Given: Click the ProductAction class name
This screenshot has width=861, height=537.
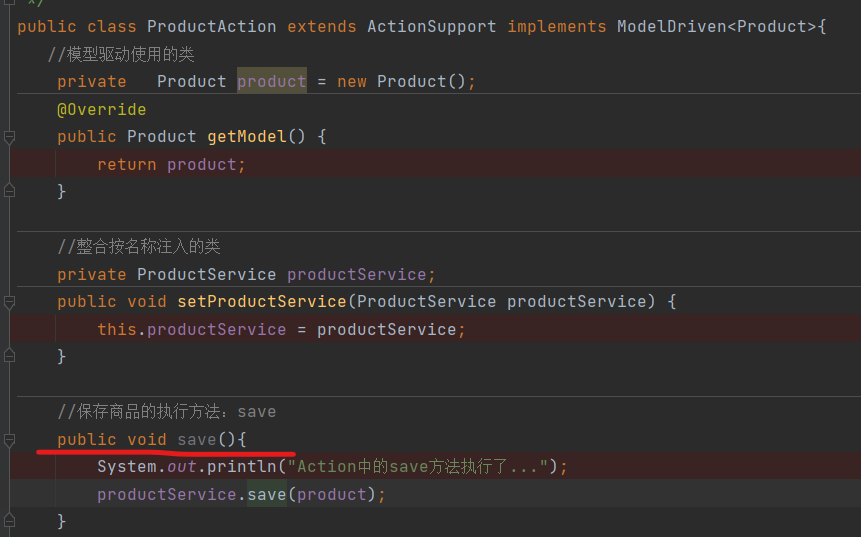Looking at the screenshot, I should 211,26.
